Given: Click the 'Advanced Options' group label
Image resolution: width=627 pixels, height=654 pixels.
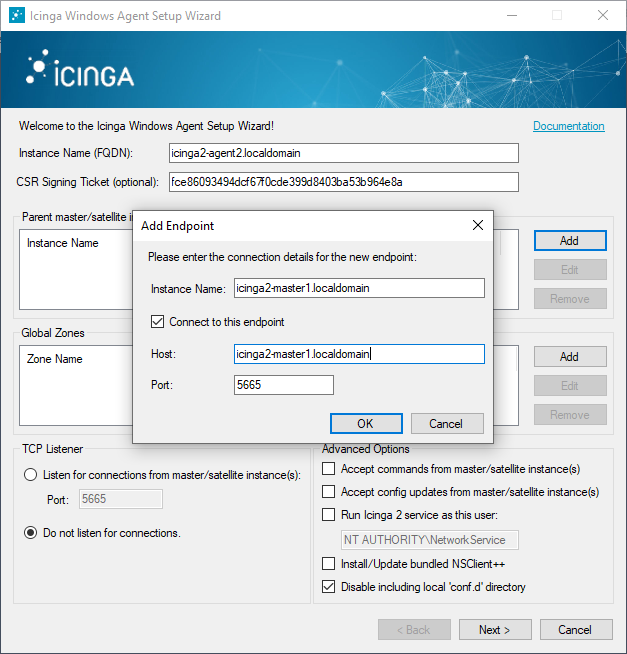Looking at the screenshot, I should [x=365, y=449].
